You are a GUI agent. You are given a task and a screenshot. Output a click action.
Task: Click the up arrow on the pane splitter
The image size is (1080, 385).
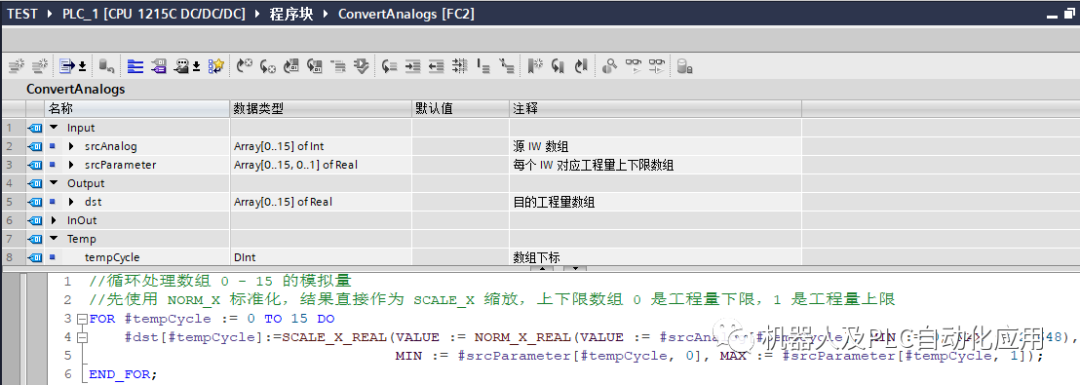pos(543,268)
